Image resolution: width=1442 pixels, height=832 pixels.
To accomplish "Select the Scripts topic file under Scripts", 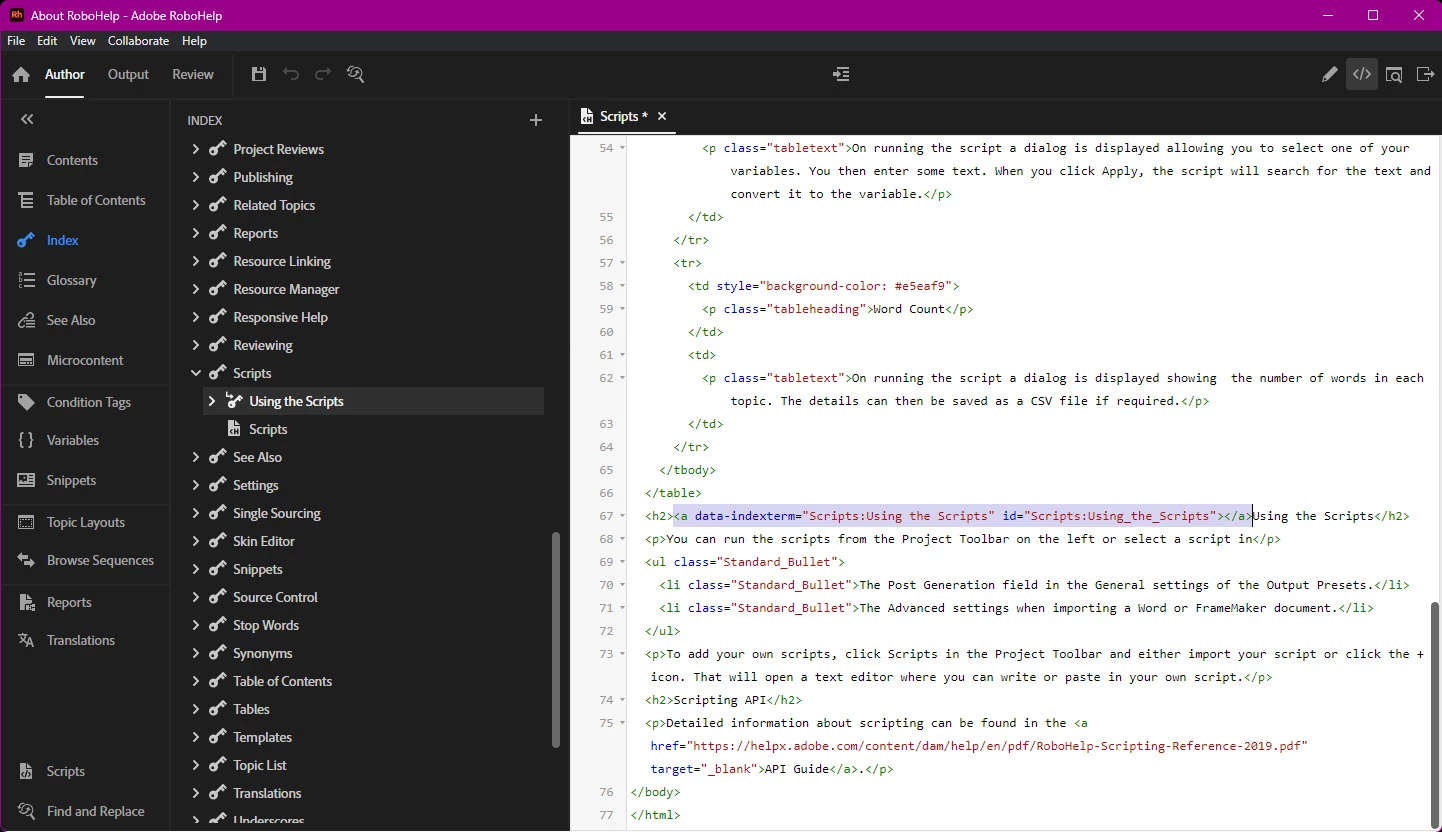I will (268, 429).
